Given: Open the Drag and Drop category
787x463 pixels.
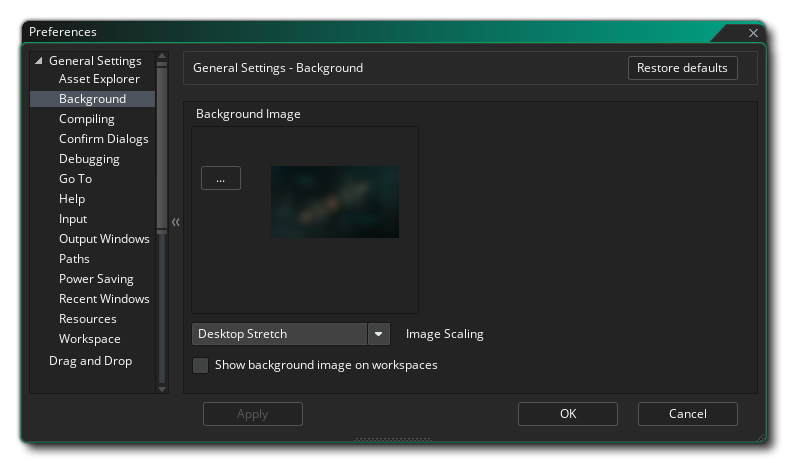Looking at the screenshot, I should pos(90,361).
